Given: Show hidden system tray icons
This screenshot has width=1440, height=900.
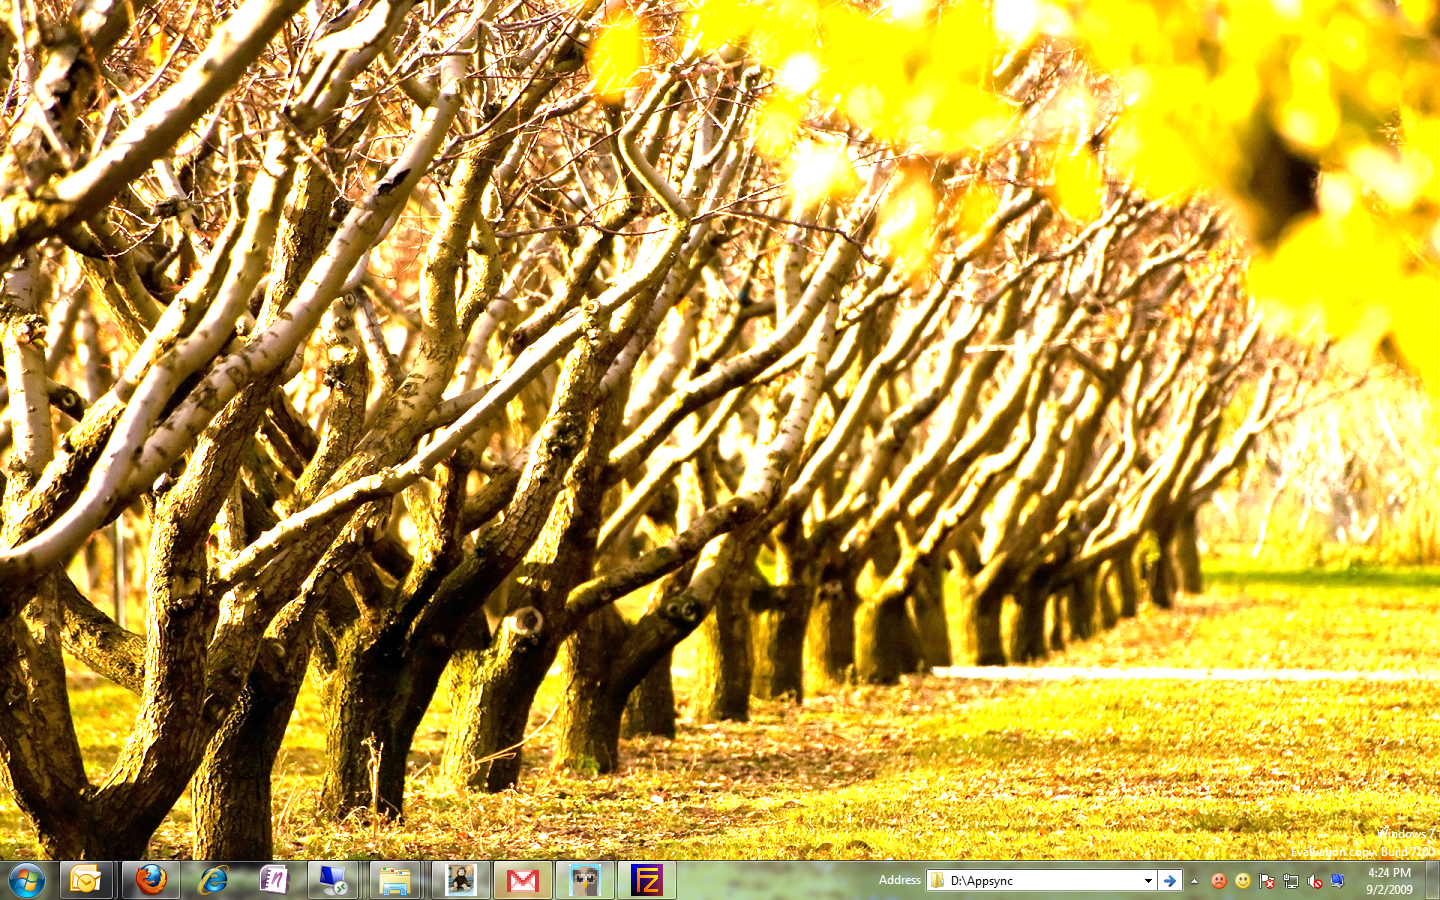Looking at the screenshot, I should 1194,881.
